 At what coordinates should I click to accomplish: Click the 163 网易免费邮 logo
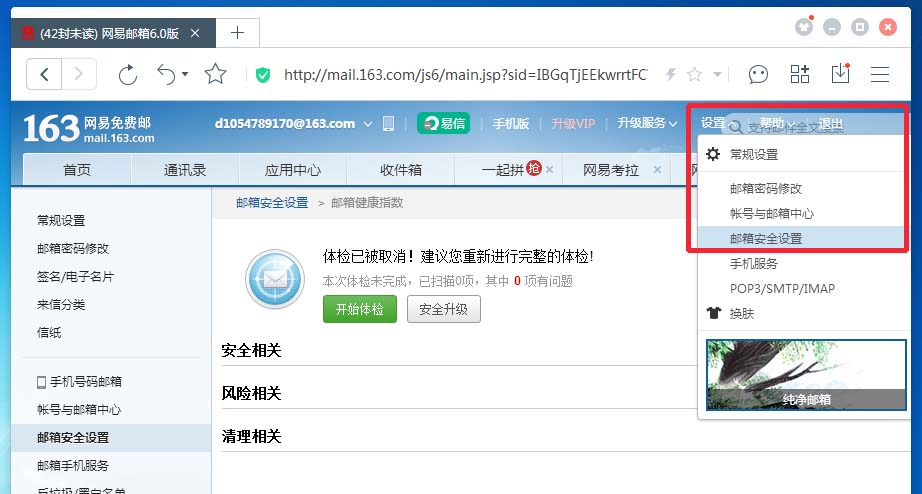[x=89, y=128]
